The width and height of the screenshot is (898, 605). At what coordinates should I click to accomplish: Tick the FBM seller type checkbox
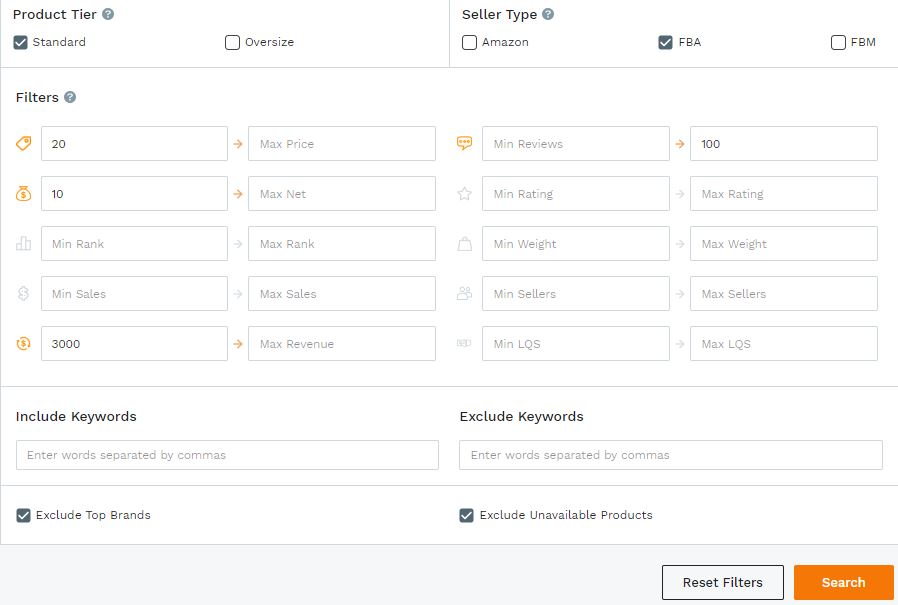(x=838, y=42)
